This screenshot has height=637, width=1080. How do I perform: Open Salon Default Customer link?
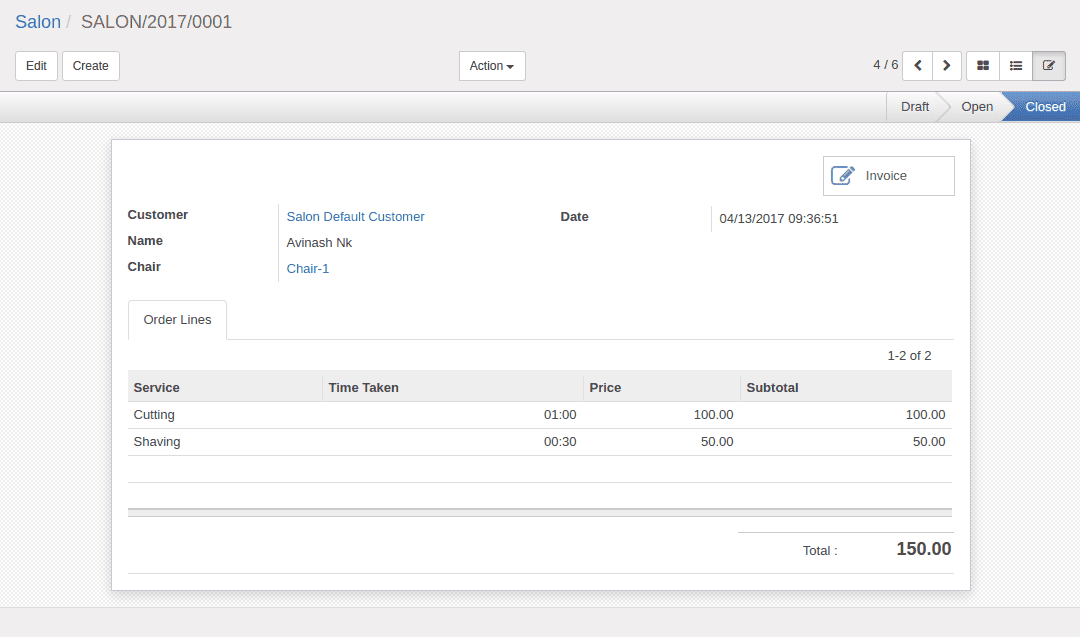[x=355, y=217]
